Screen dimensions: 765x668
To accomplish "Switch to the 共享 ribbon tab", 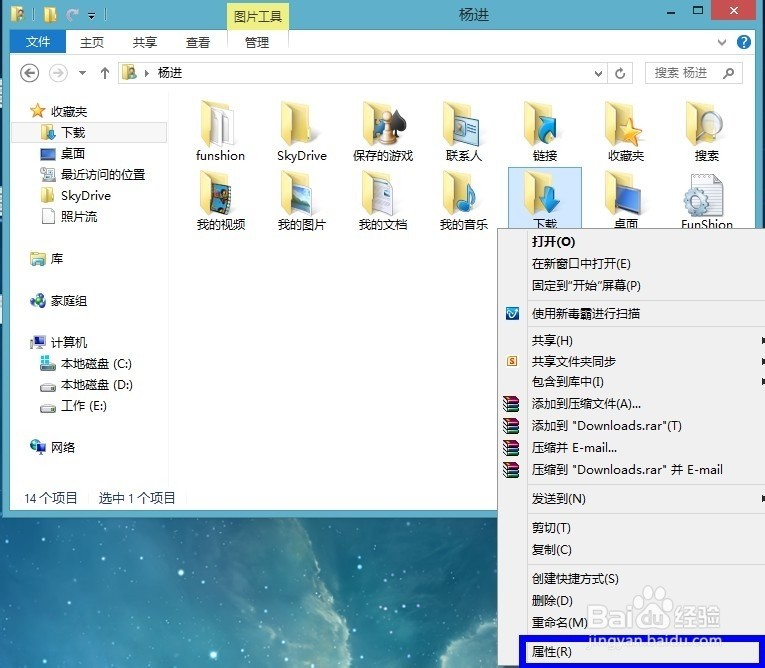I will pos(145,42).
